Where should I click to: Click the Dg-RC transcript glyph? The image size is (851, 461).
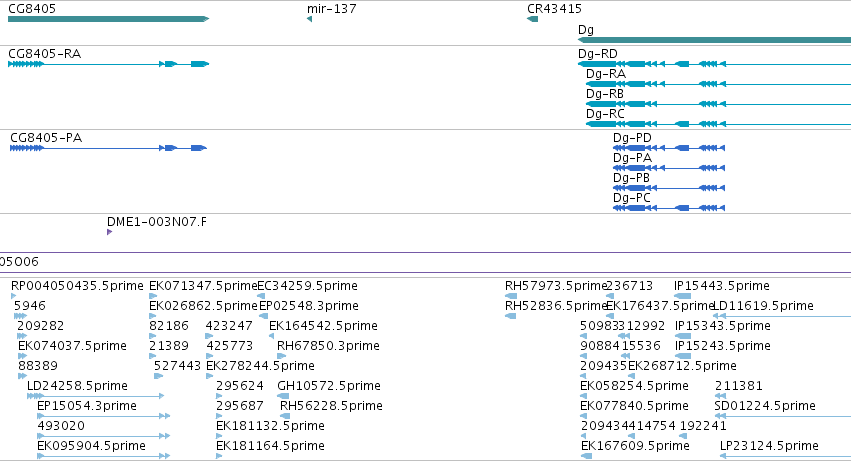click(719, 124)
